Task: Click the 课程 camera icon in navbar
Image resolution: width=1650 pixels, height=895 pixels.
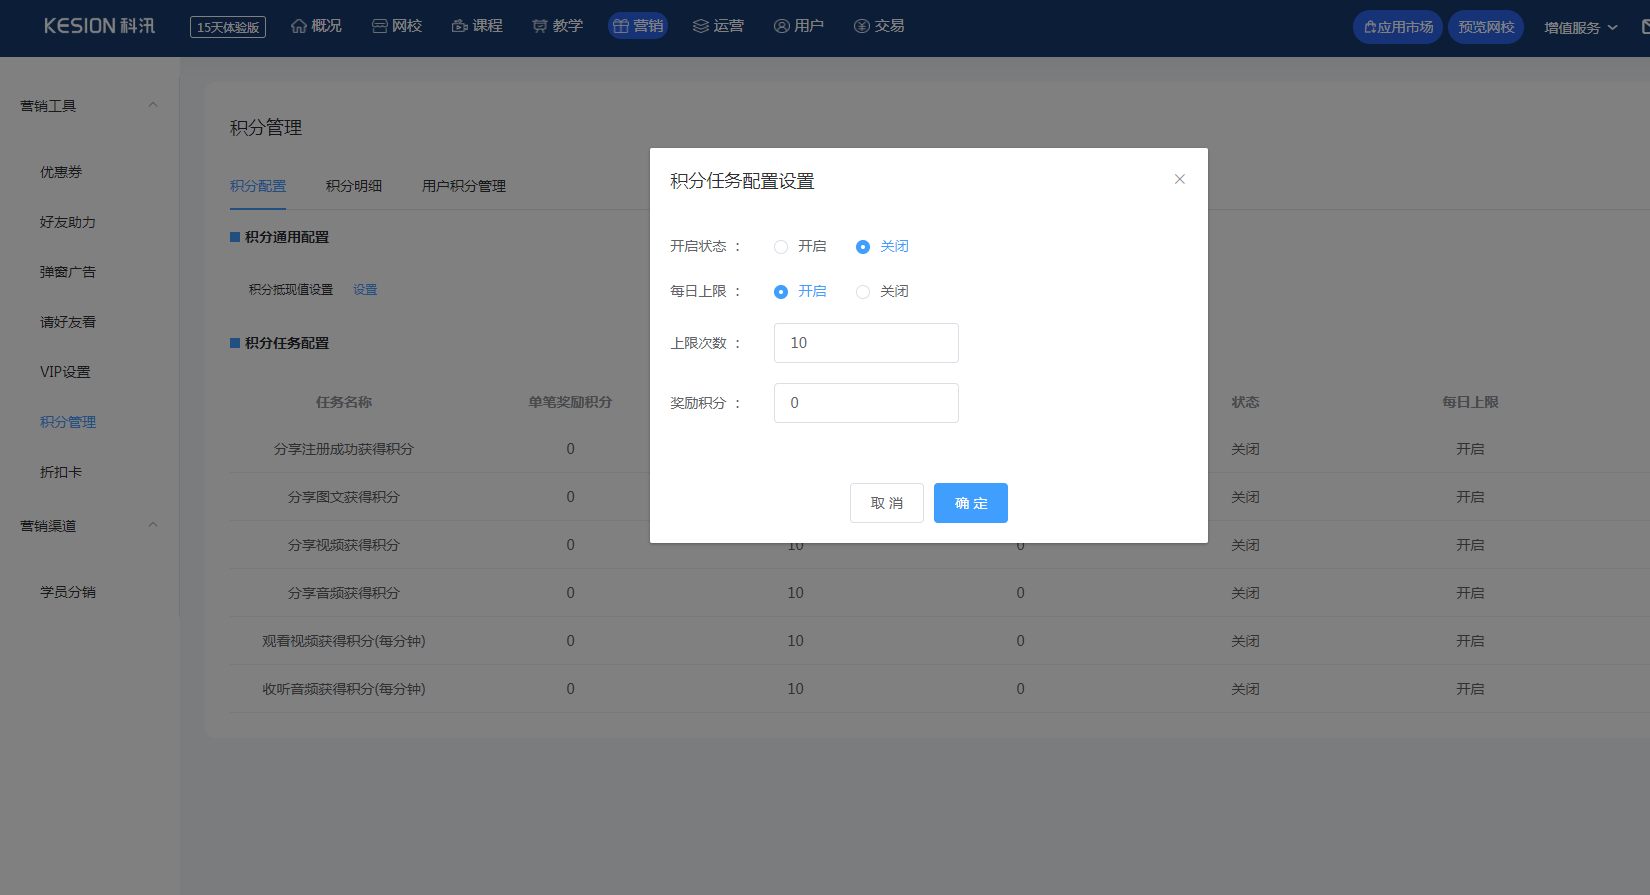Action: pos(460,26)
